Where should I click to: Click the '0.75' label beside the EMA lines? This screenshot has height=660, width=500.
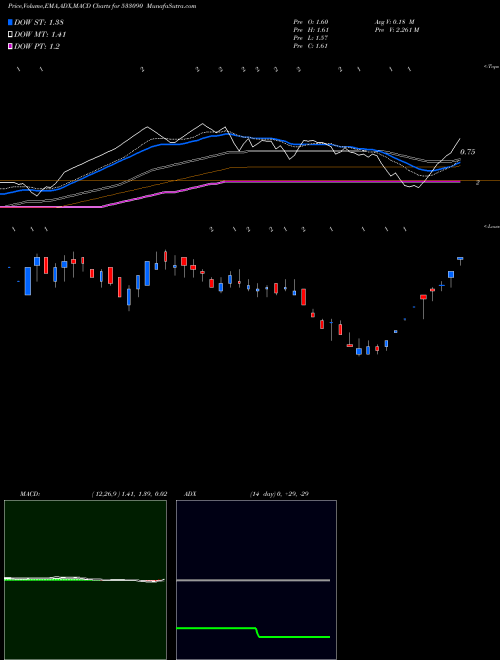(468, 152)
